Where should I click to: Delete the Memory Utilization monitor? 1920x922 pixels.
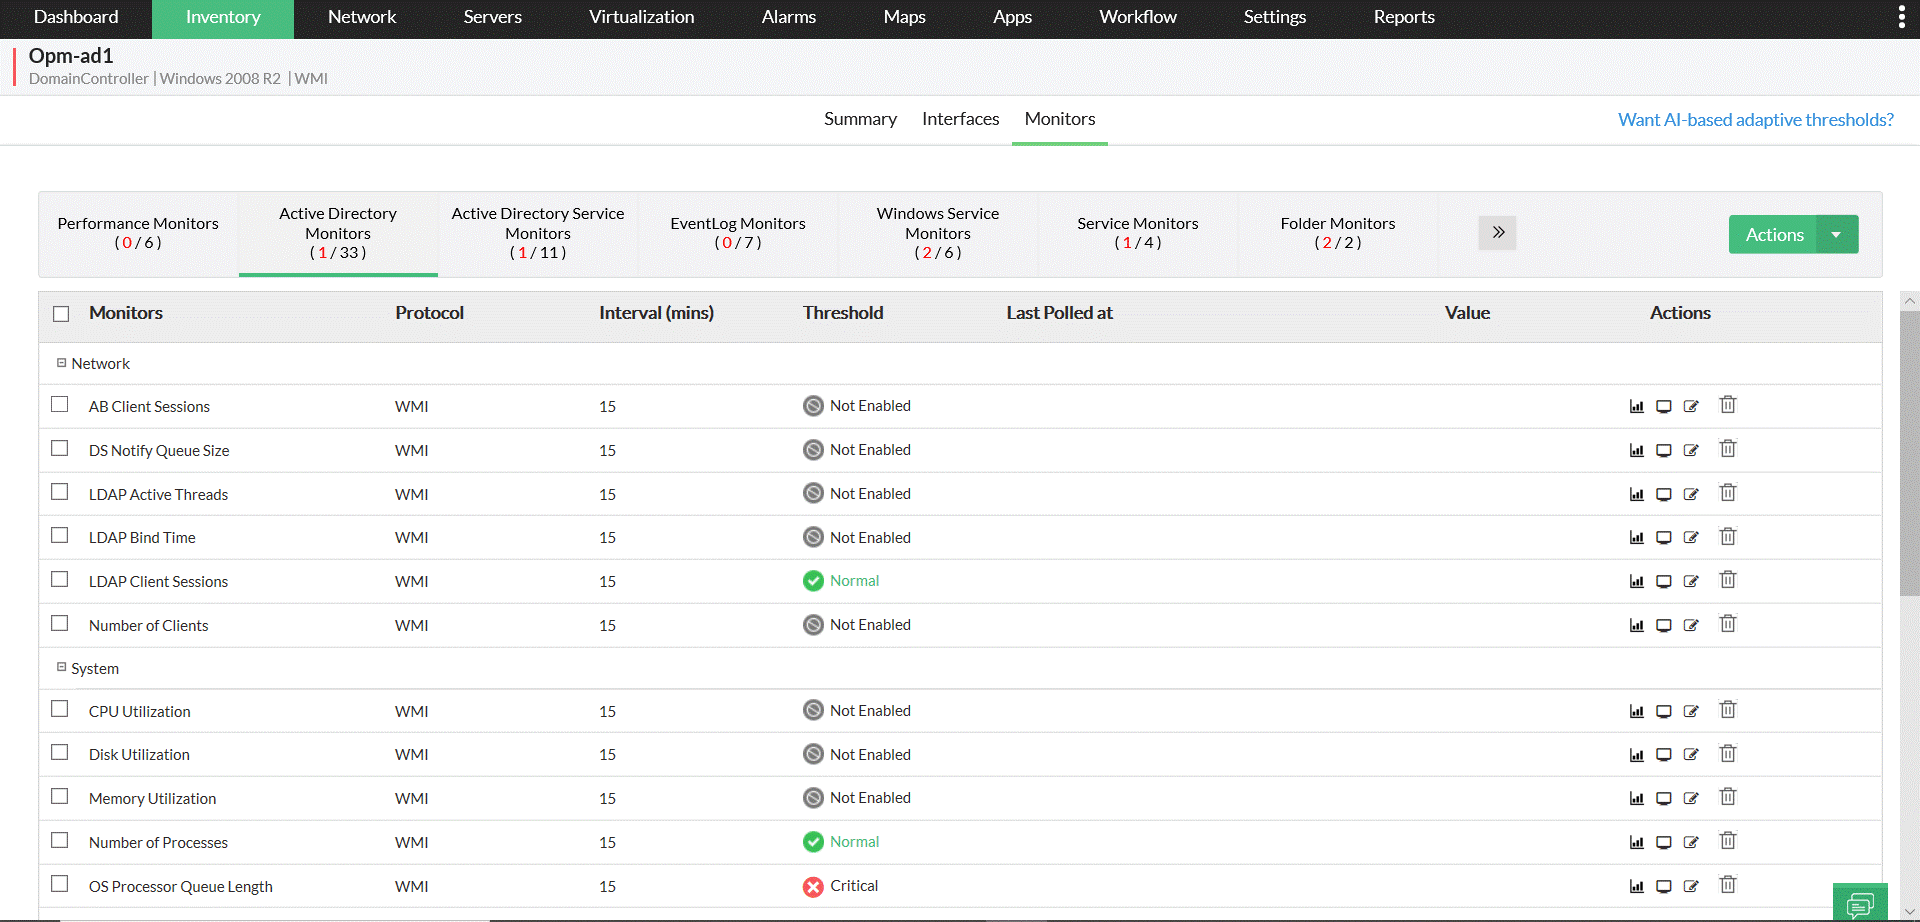tap(1727, 797)
